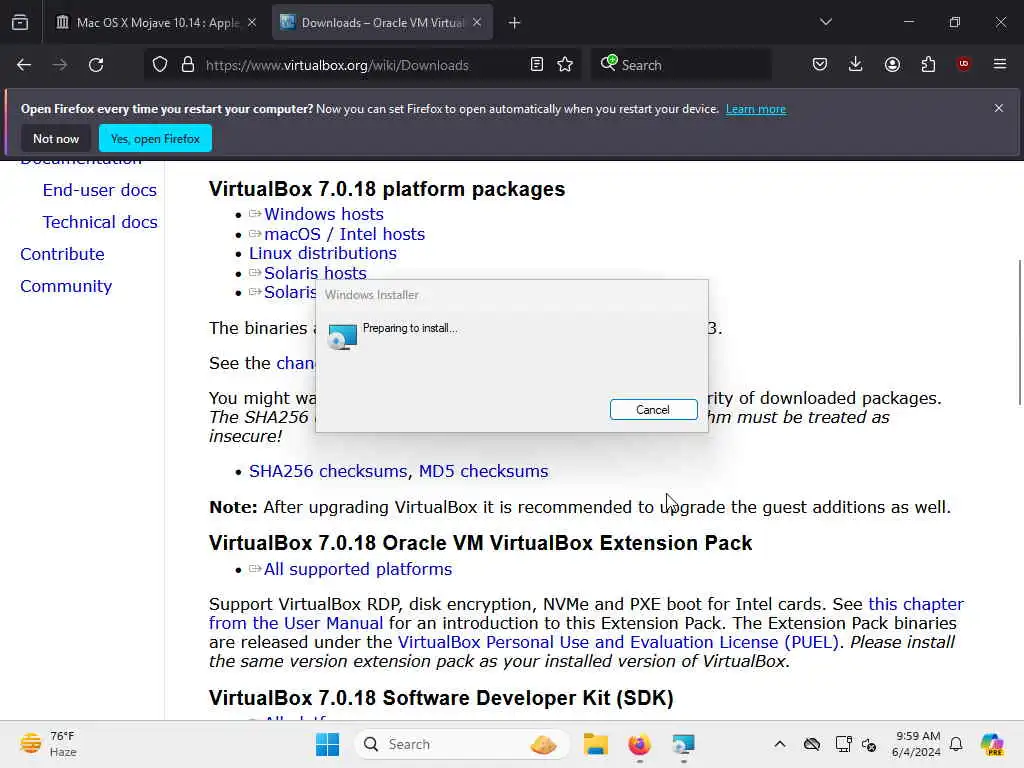The image size is (1024, 768).
Task: Download All supported platforms extension pack
Action: (x=357, y=569)
